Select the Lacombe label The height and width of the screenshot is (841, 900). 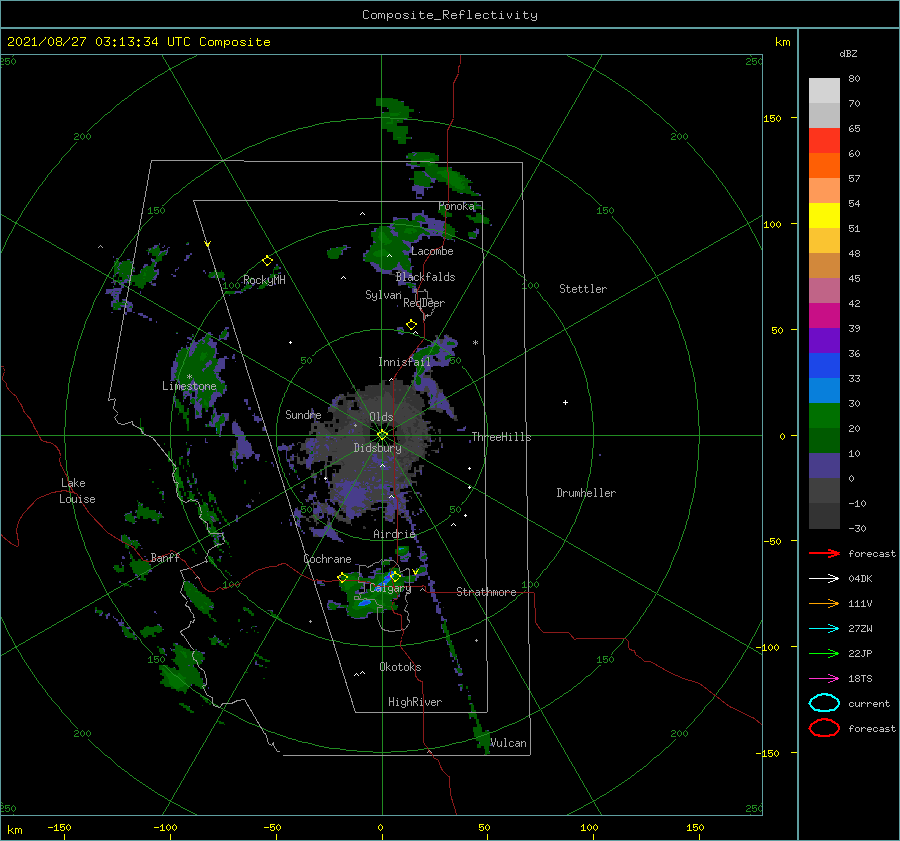tap(432, 251)
